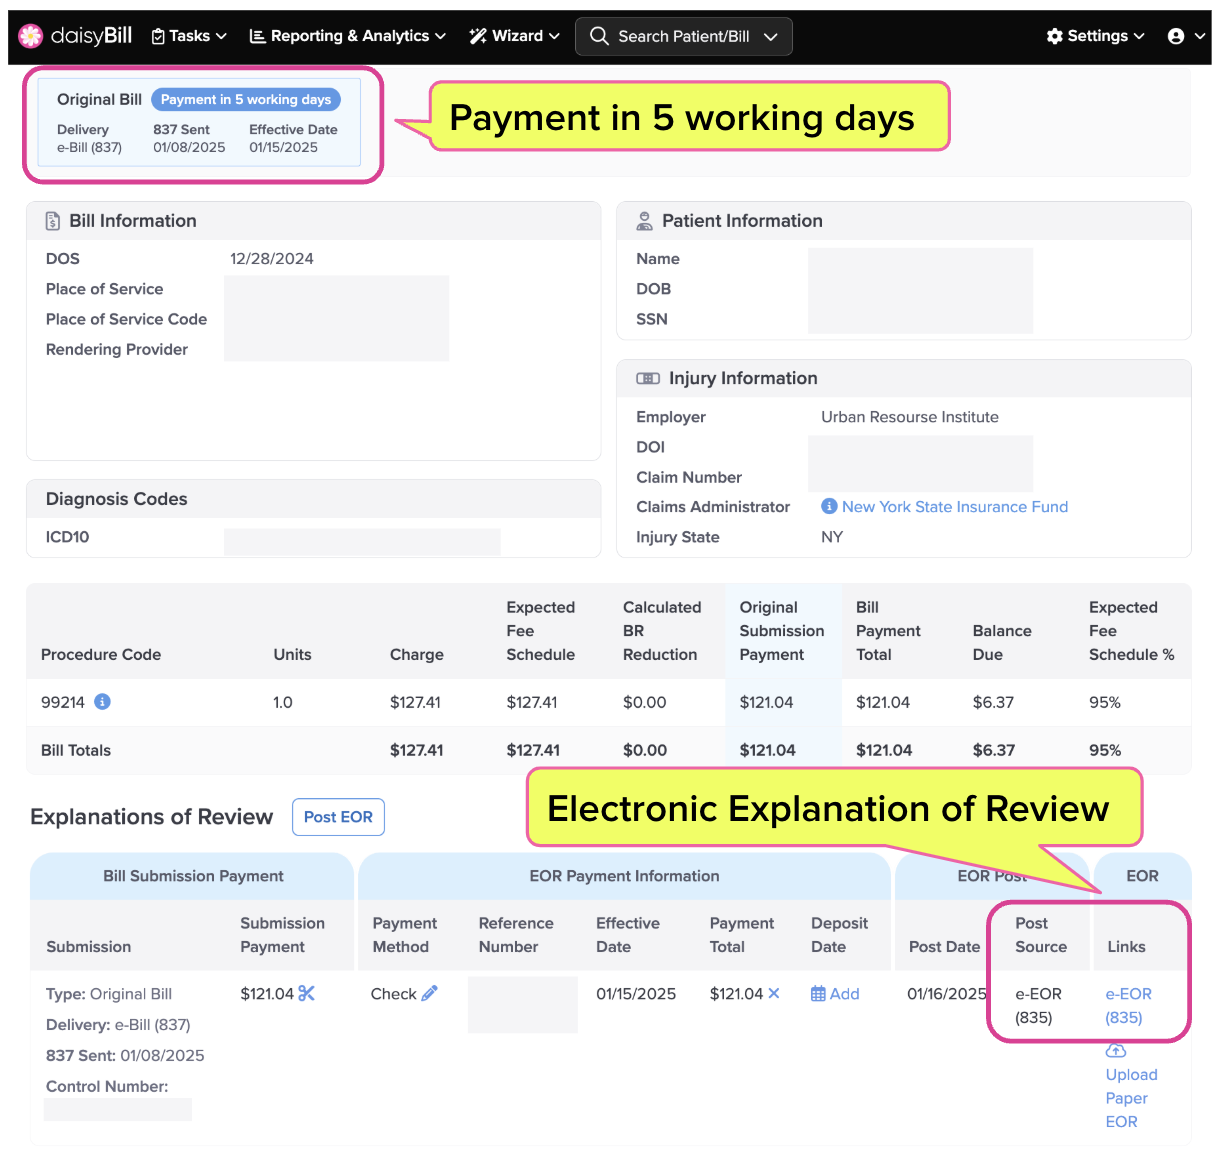Click the Bill Information document icon
Viewport: 1218px width, 1154px height.
(53, 221)
